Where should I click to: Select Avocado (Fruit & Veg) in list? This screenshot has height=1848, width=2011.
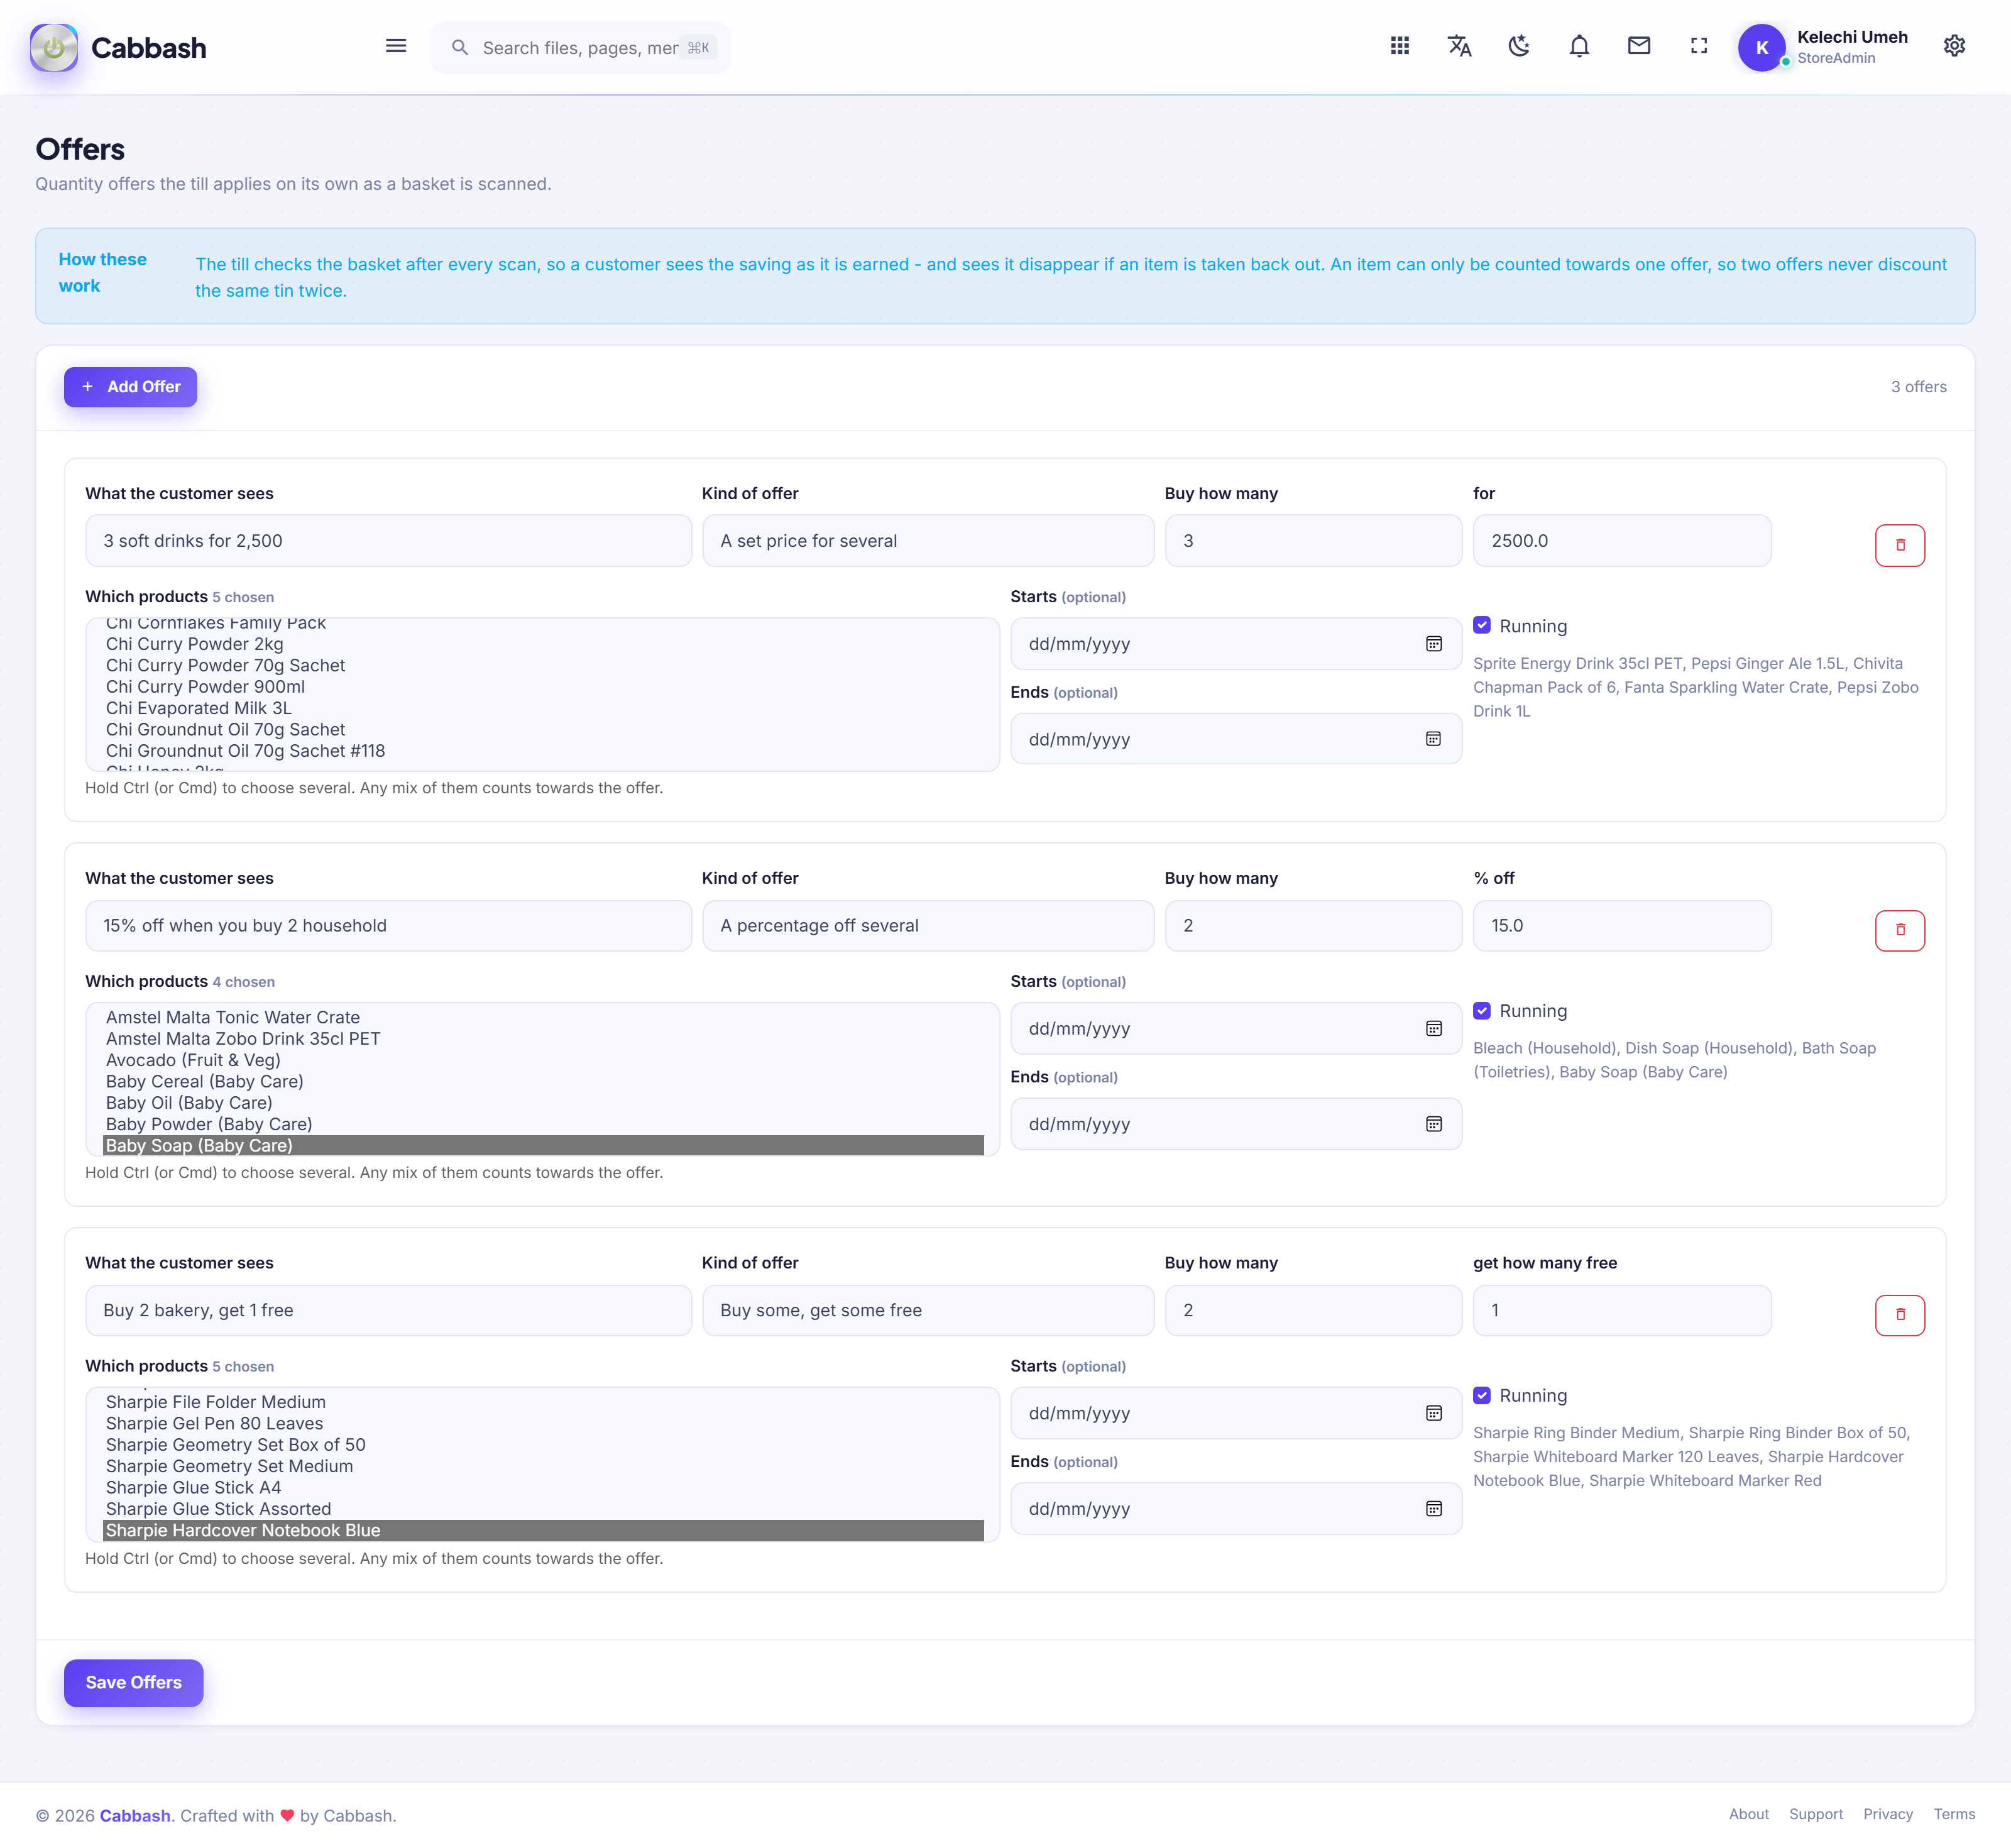(543, 1060)
